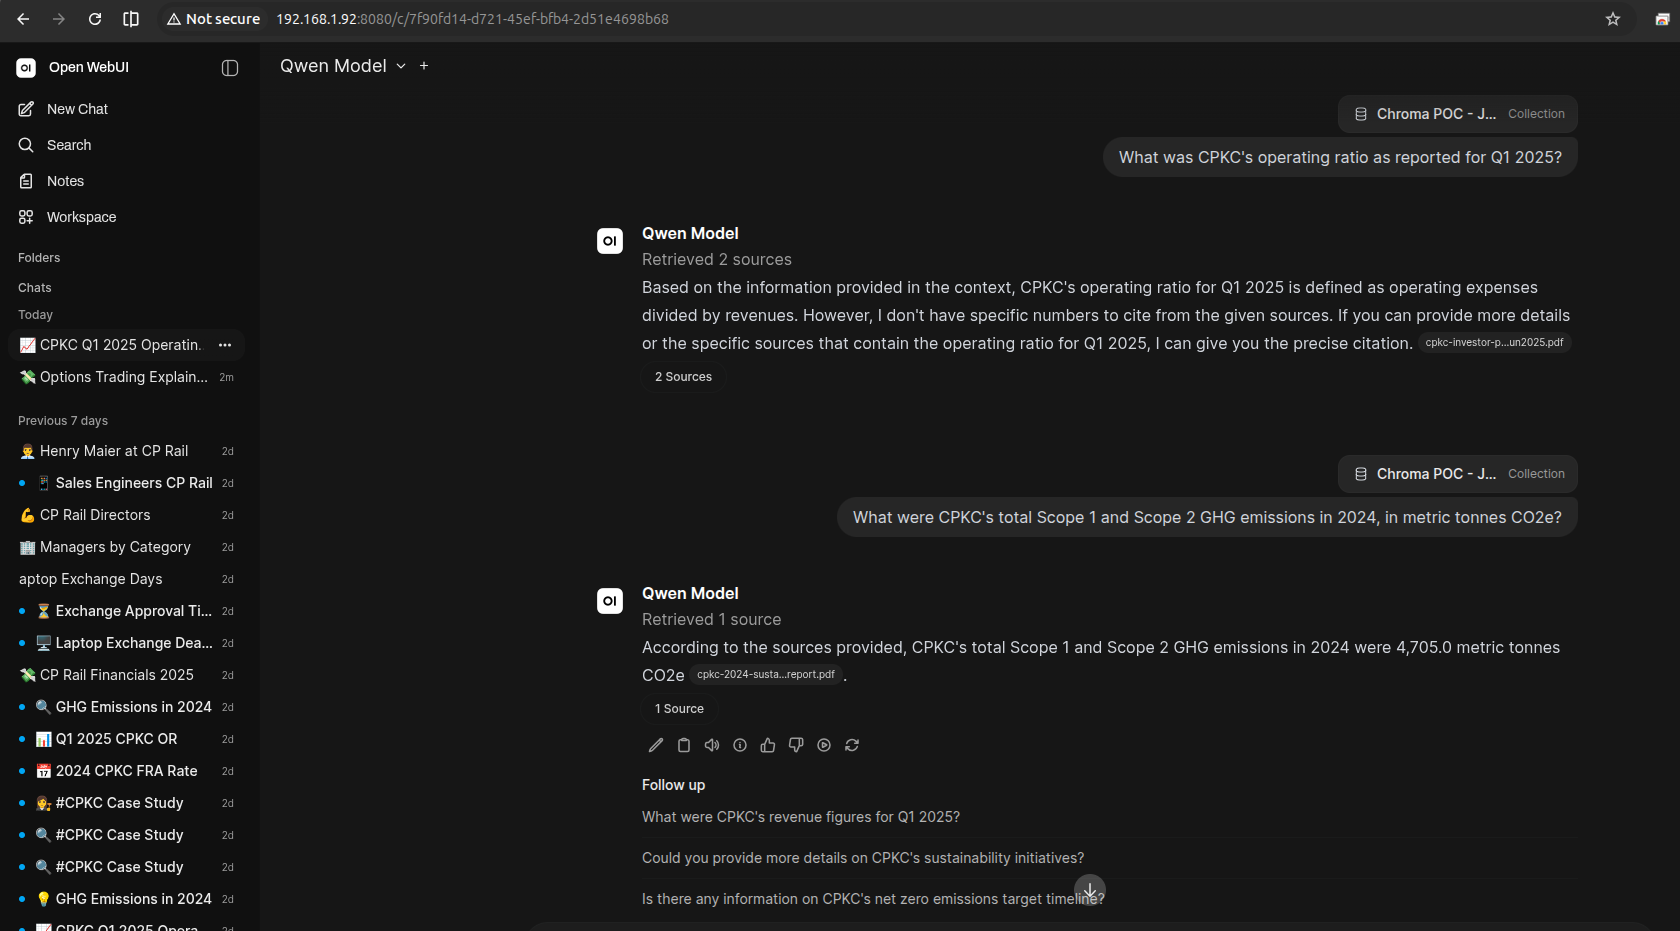
Task: Add another model with the plus icon
Action: point(424,66)
